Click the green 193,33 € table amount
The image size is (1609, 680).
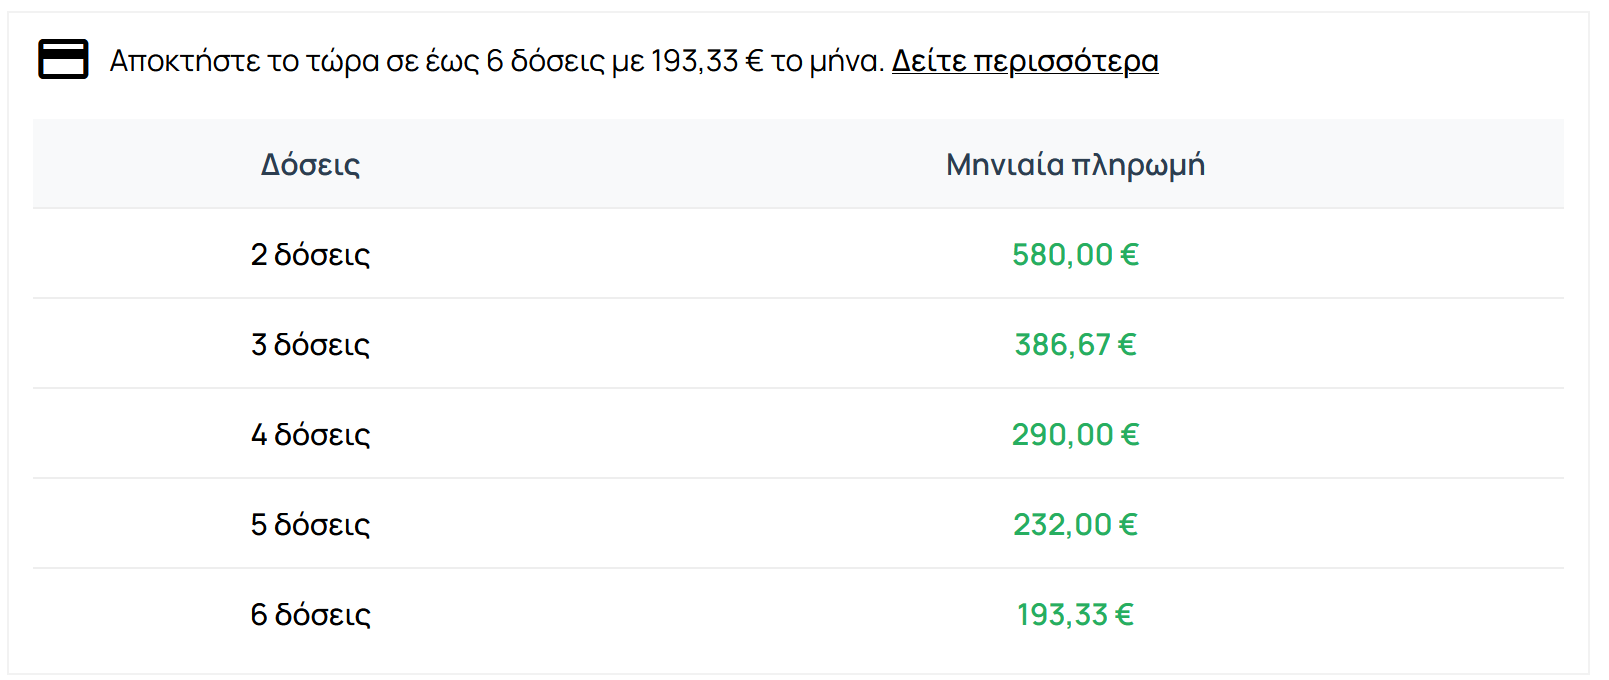1075,614
